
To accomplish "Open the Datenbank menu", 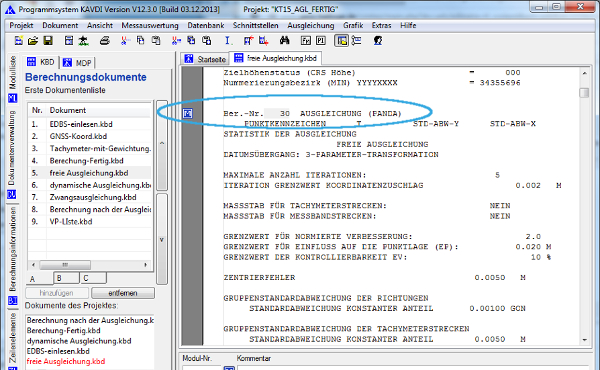I will 206,25.
